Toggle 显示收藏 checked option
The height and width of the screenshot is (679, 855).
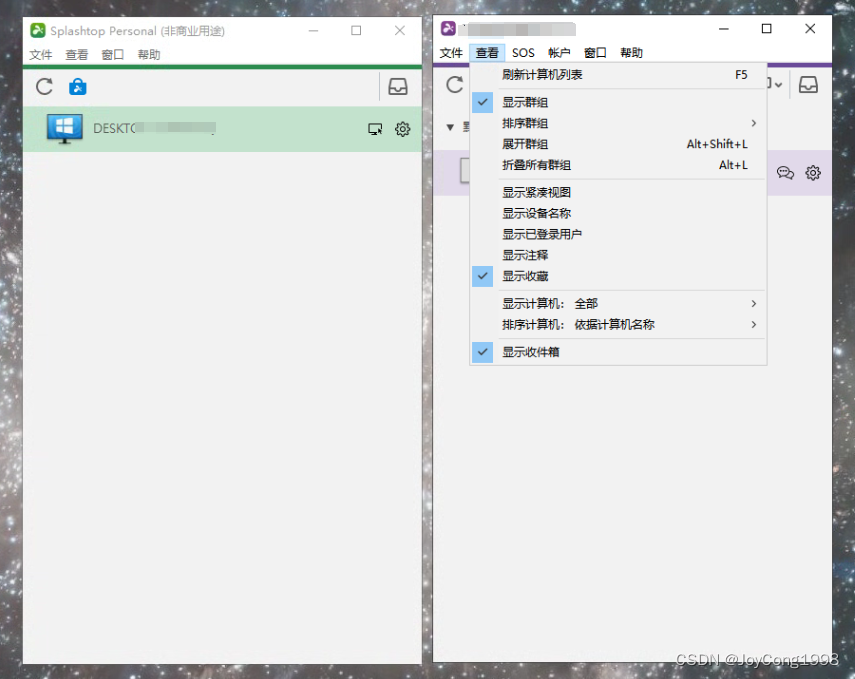(x=618, y=276)
